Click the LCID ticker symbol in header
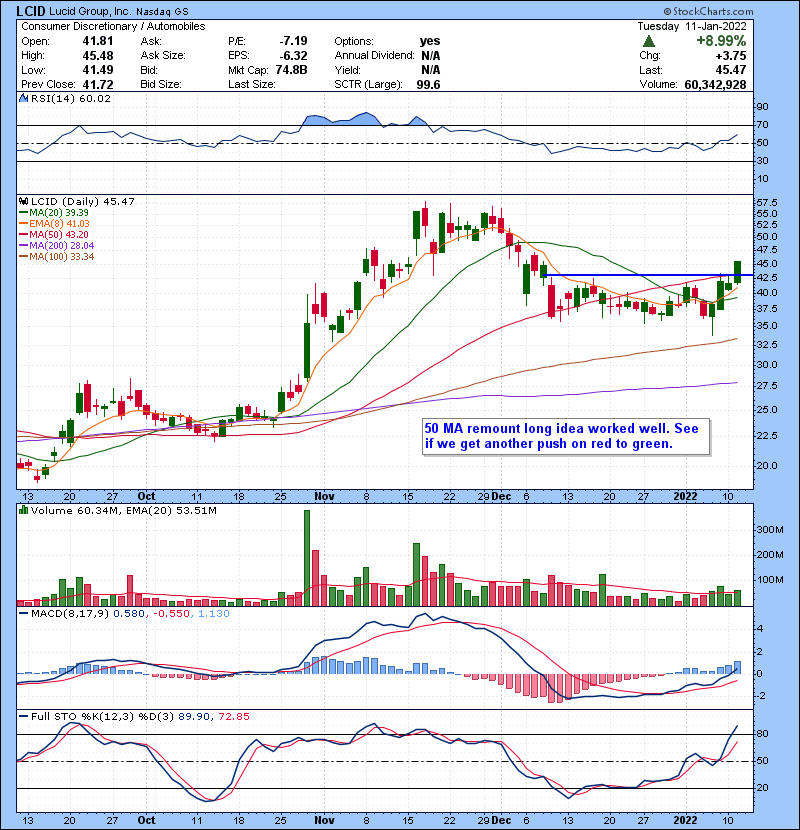Image resolution: width=800 pixels, height=830 pixels. [31, 11]
